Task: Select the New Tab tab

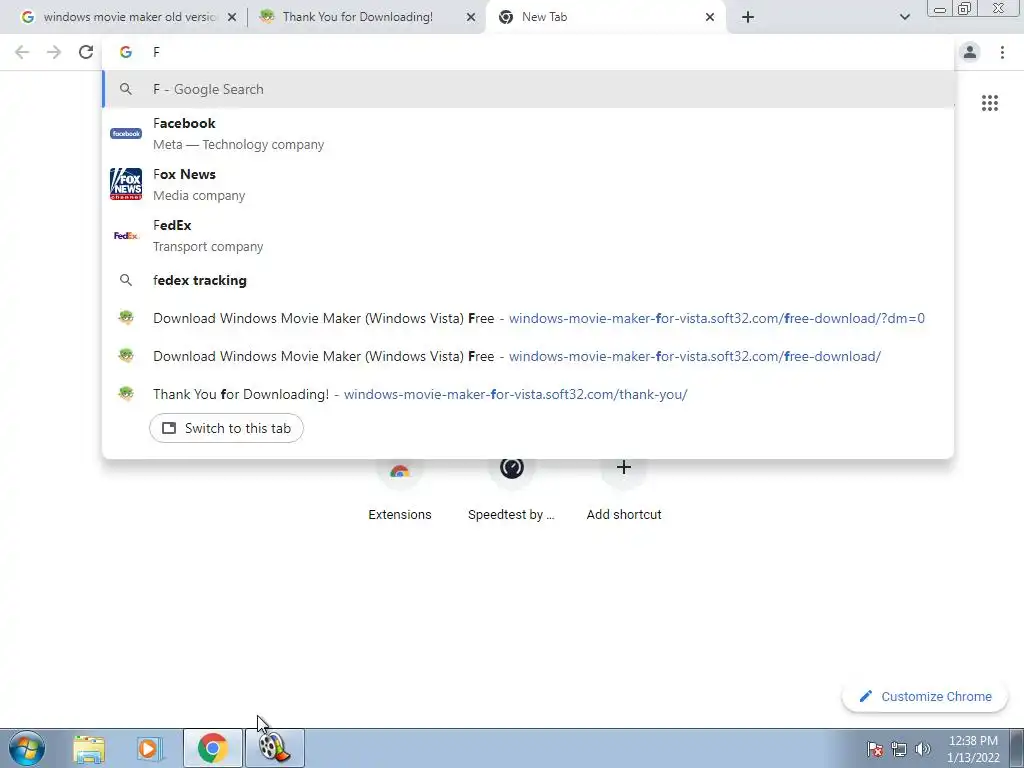Action: (x=604, y=18)
